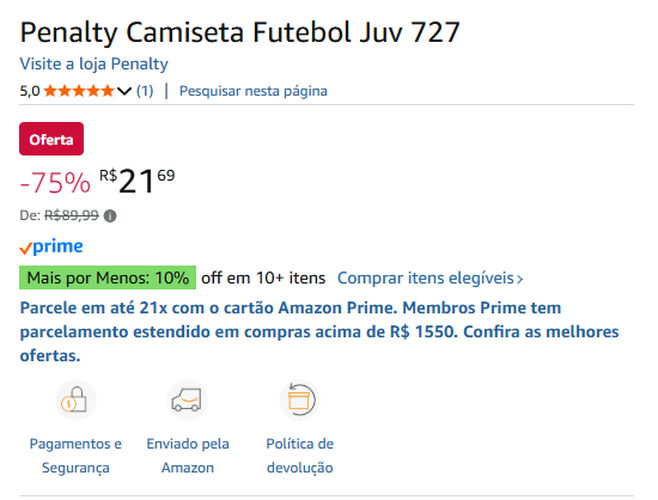Click the green Mais por Menos: 10% badge

pyautogui.click(x=107, y=277)
